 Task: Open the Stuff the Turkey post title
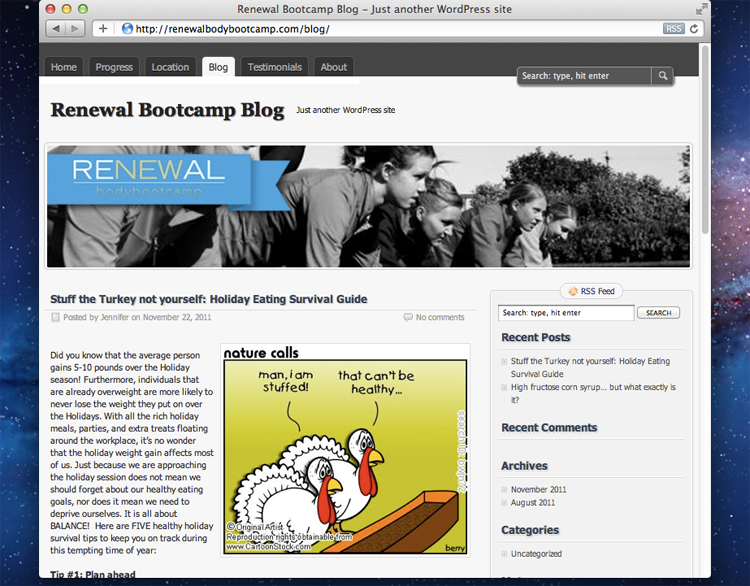(x=208, y=299)
